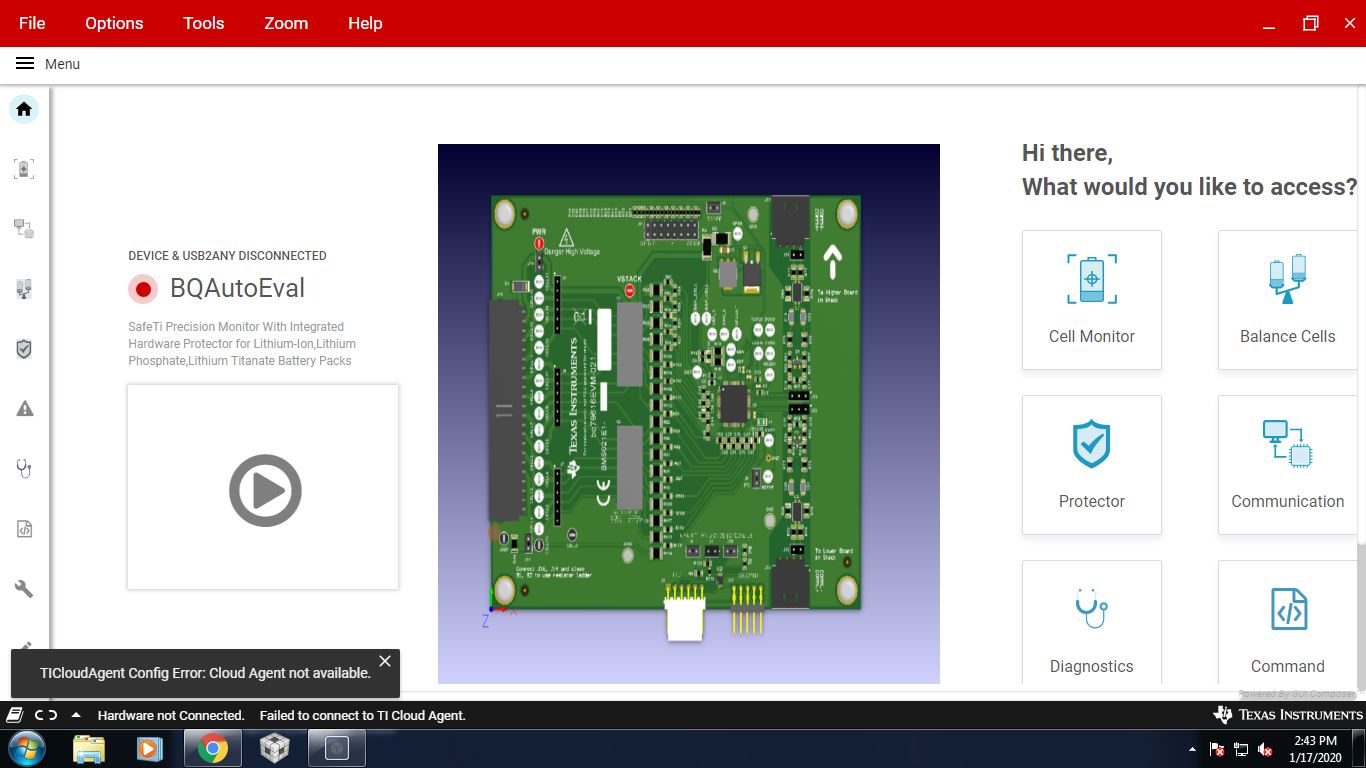
Task: Open the Tools menu
Action: (x=204, y=23)
